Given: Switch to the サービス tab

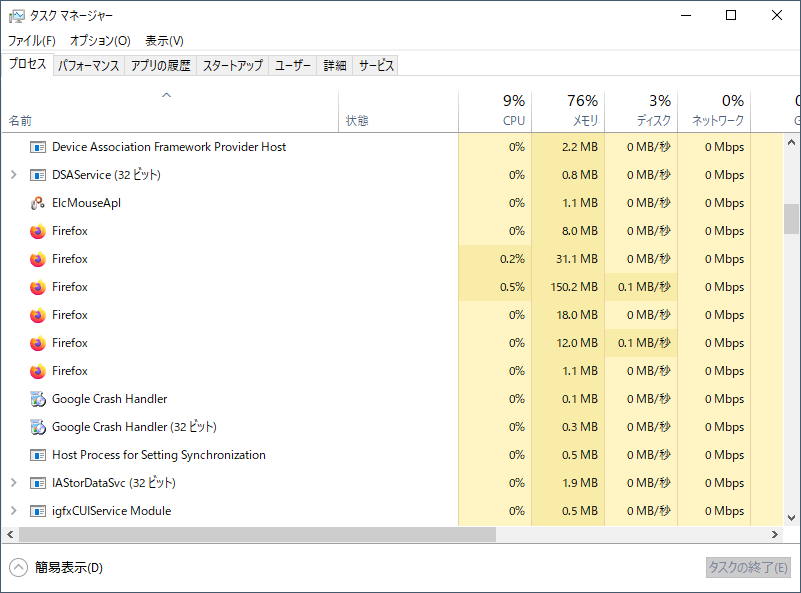Looking at the screenshot, I should coord(376,65).
